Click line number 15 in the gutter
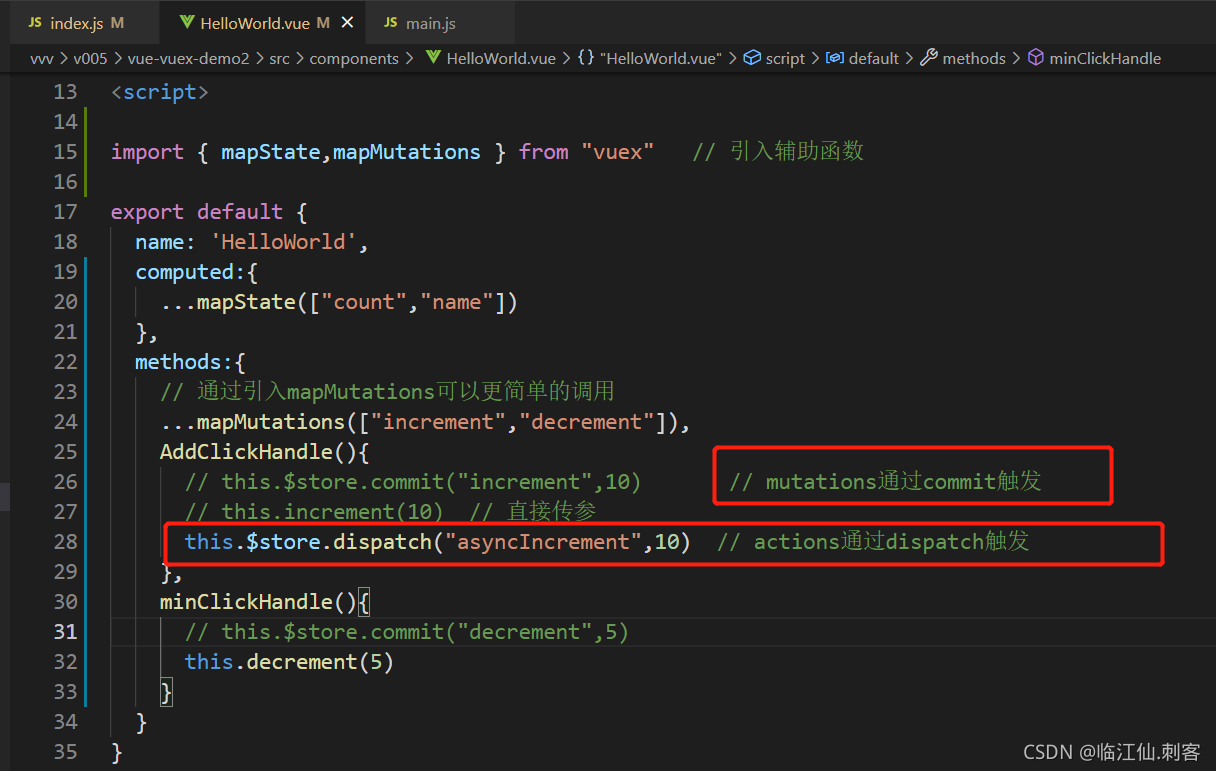This screenshot has width=1216, height=771. 65,152
